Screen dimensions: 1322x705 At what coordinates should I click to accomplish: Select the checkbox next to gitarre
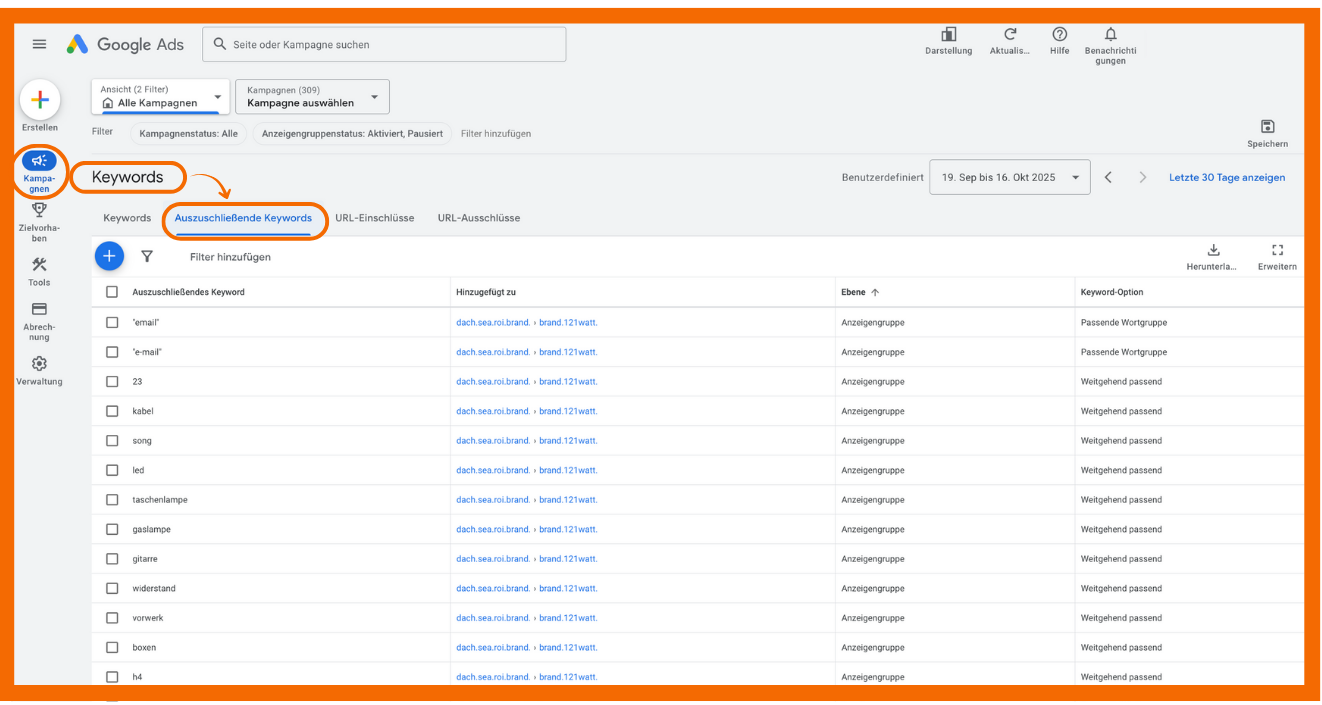[x=112, y=559]
